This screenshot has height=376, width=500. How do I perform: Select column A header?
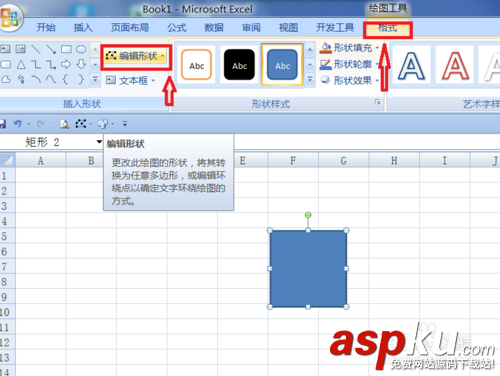click(x=40, y=161)
